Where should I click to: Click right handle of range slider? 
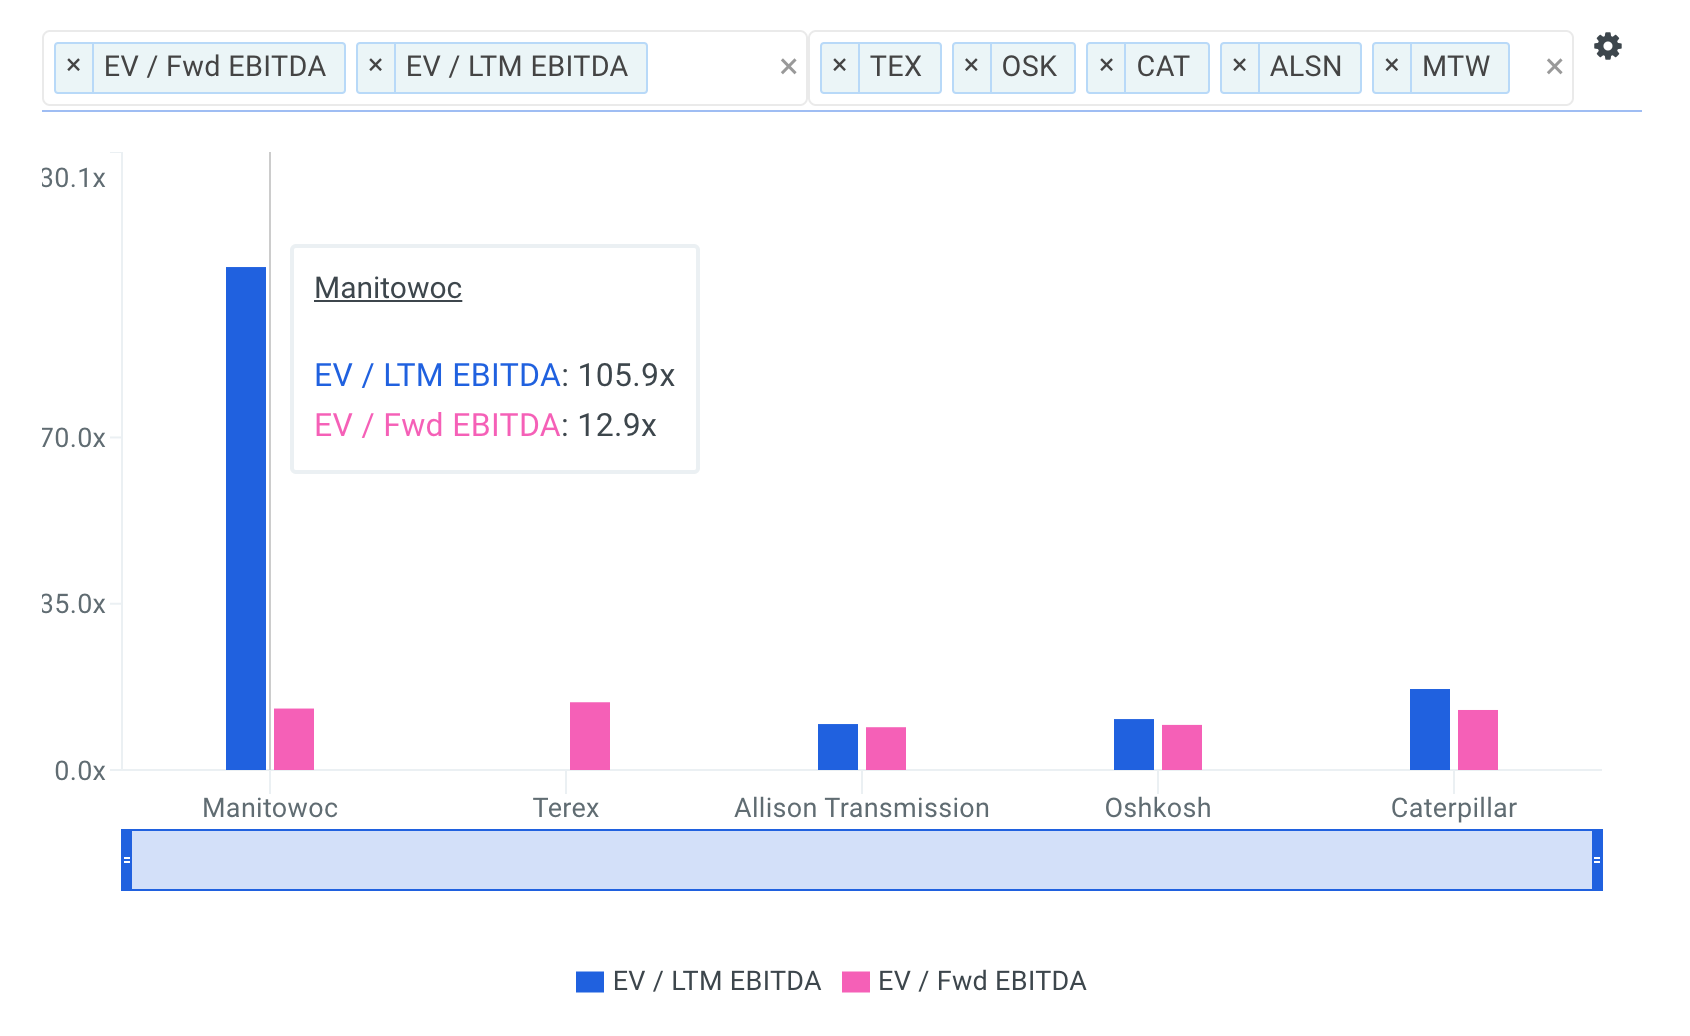pos(1597,860)
